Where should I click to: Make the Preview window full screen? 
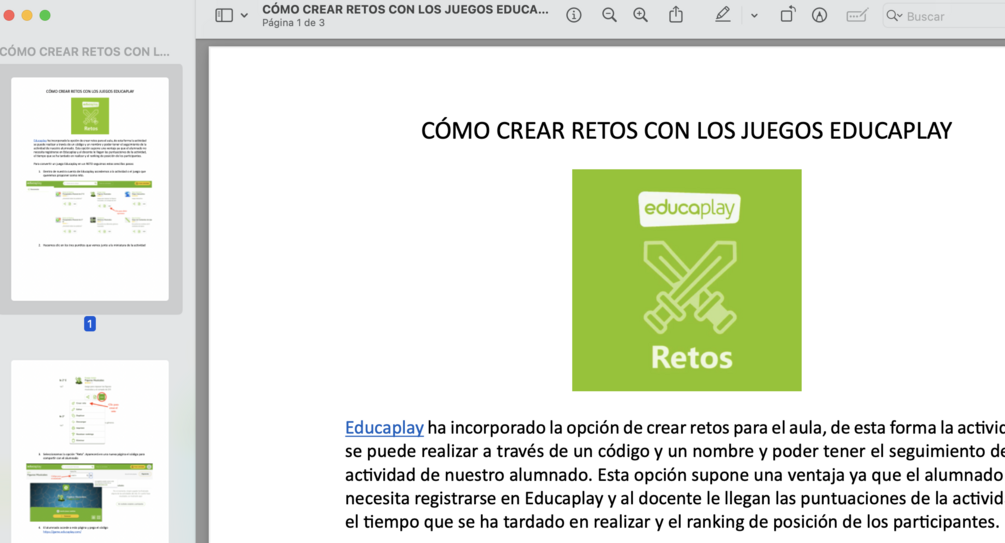[45, 15]
